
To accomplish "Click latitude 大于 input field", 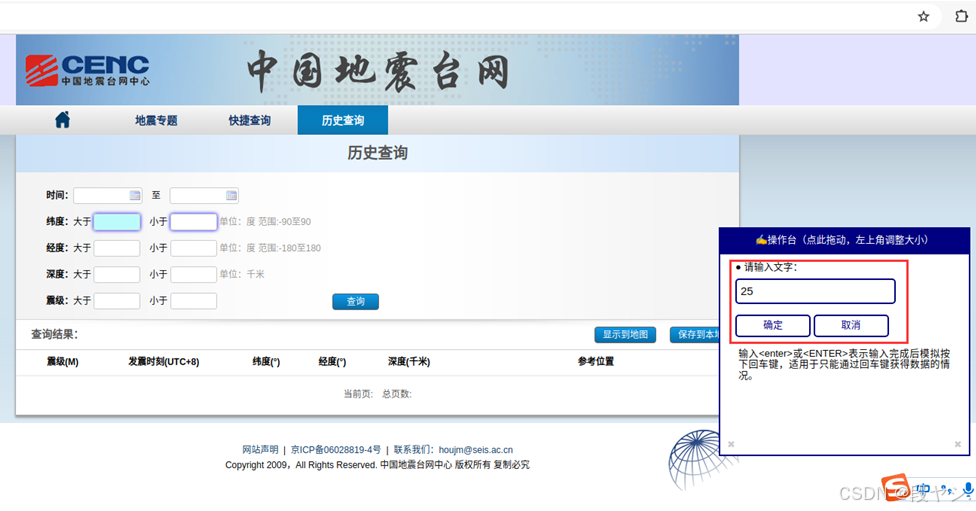I will [117, 222].
